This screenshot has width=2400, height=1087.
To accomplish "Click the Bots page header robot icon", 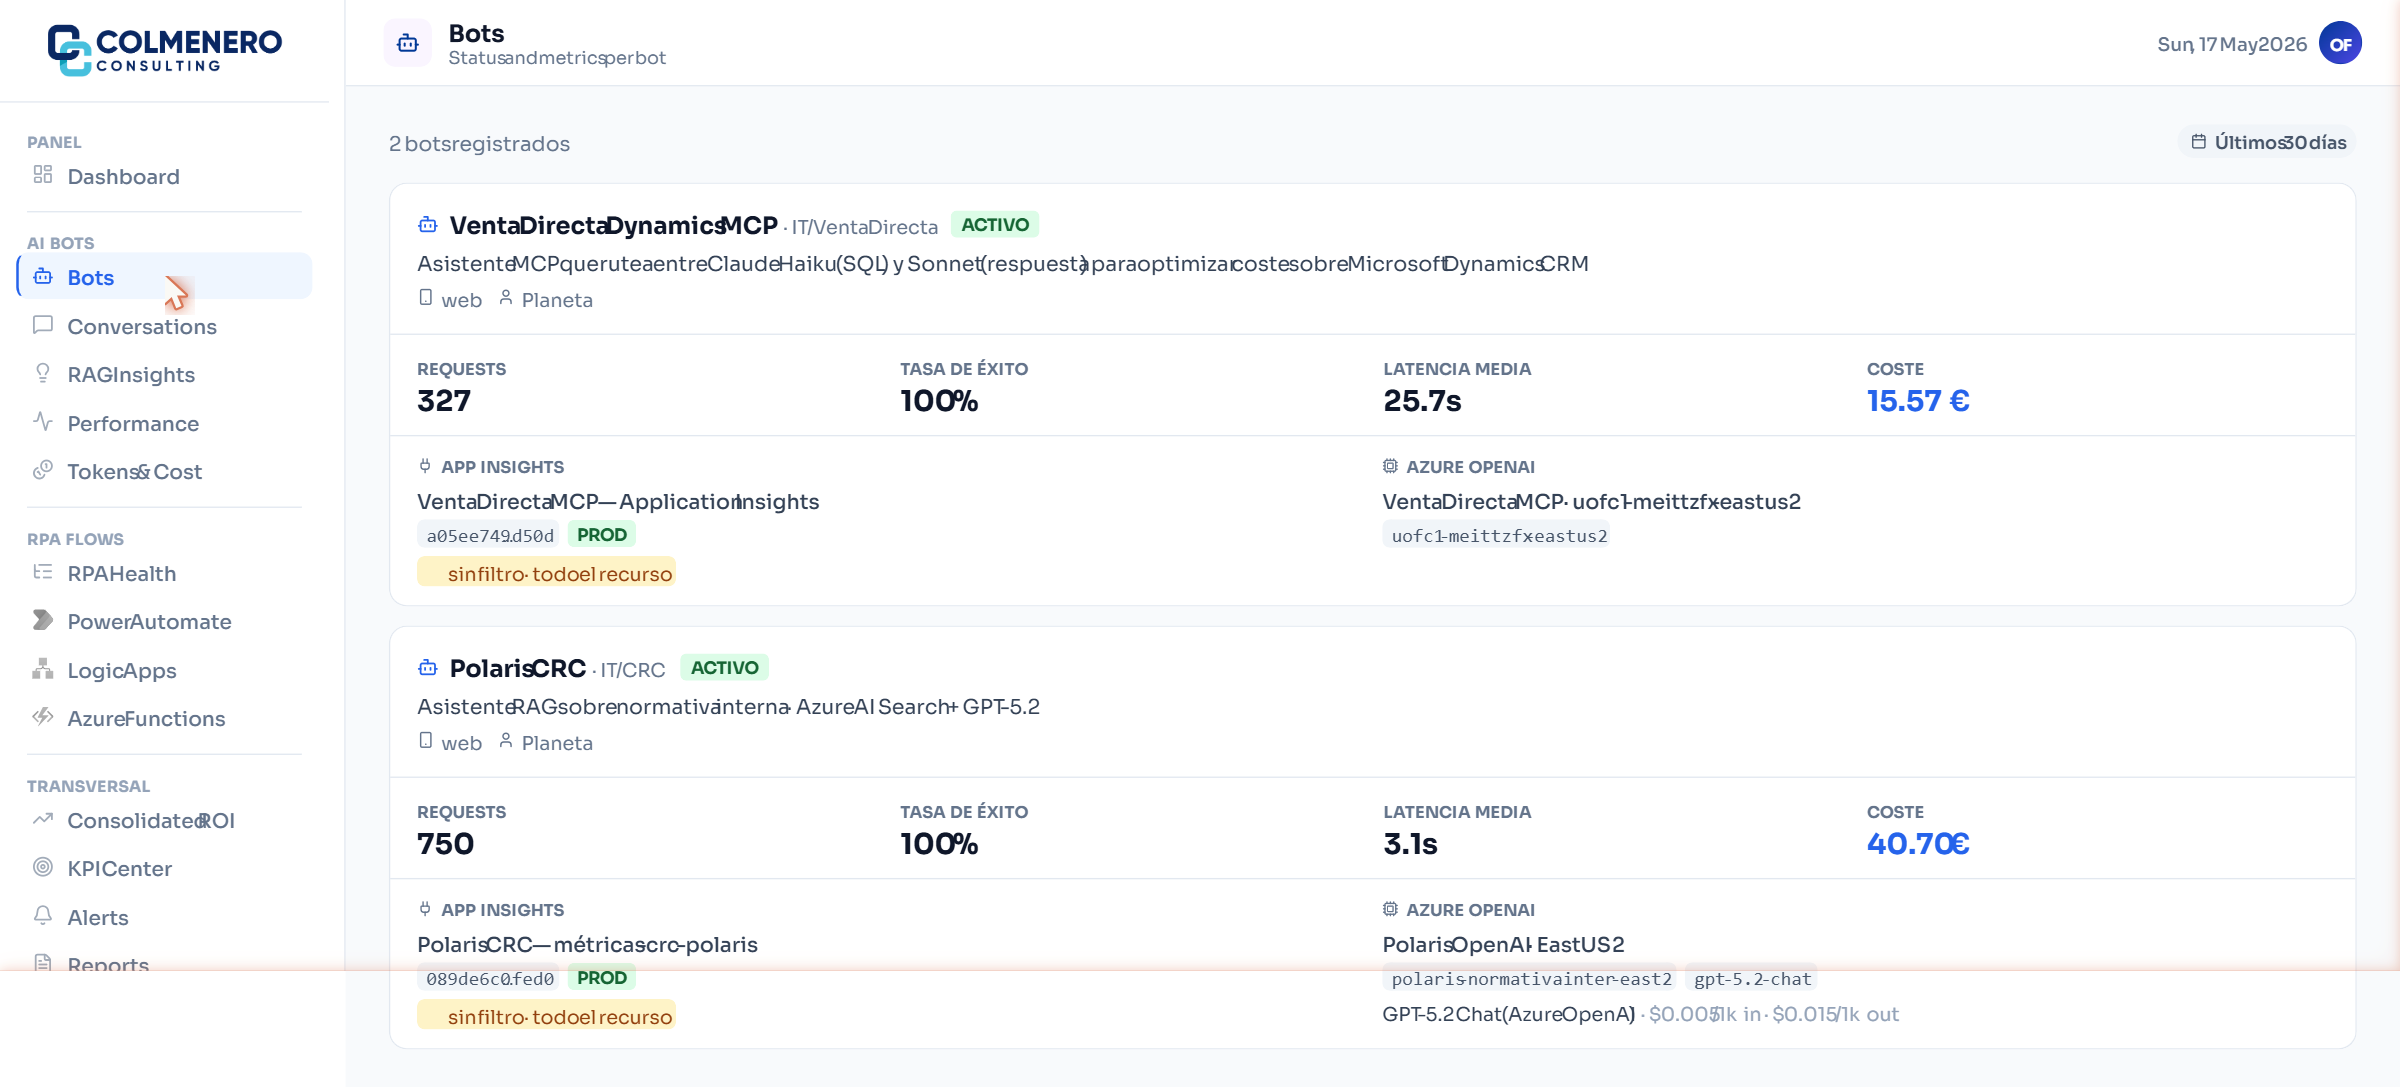I will pyautogui.click(x=408, y=43).
